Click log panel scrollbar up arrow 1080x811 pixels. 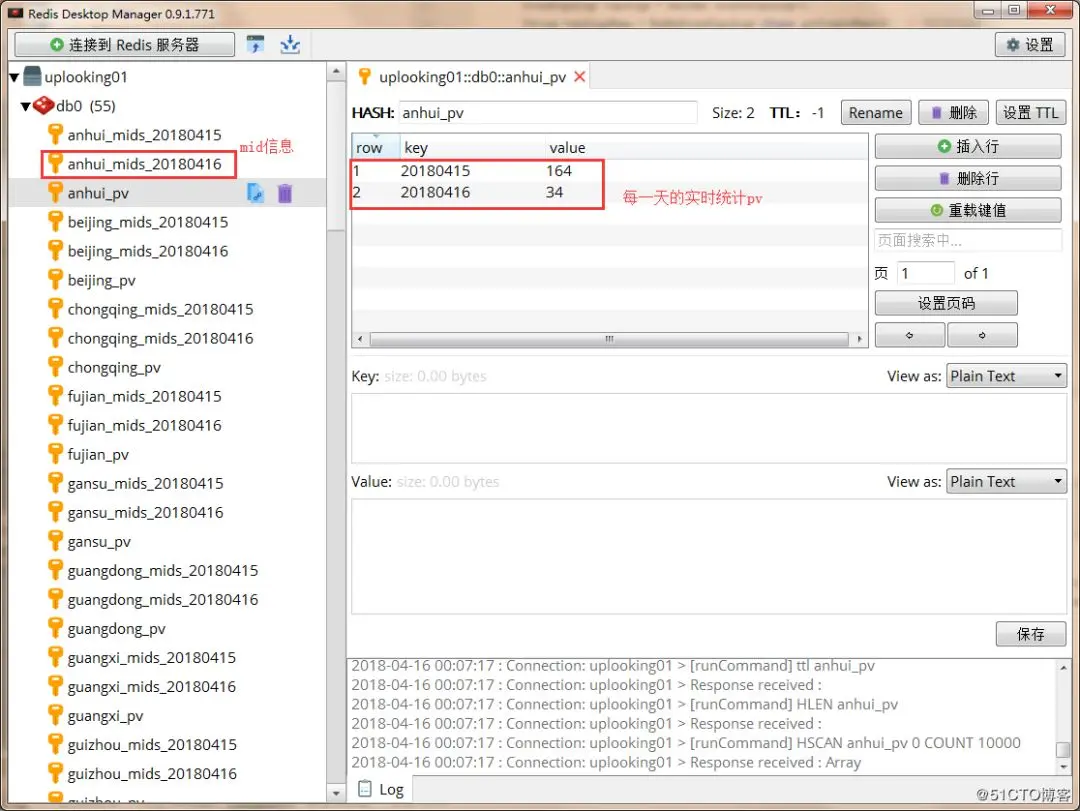point(1063,668)
